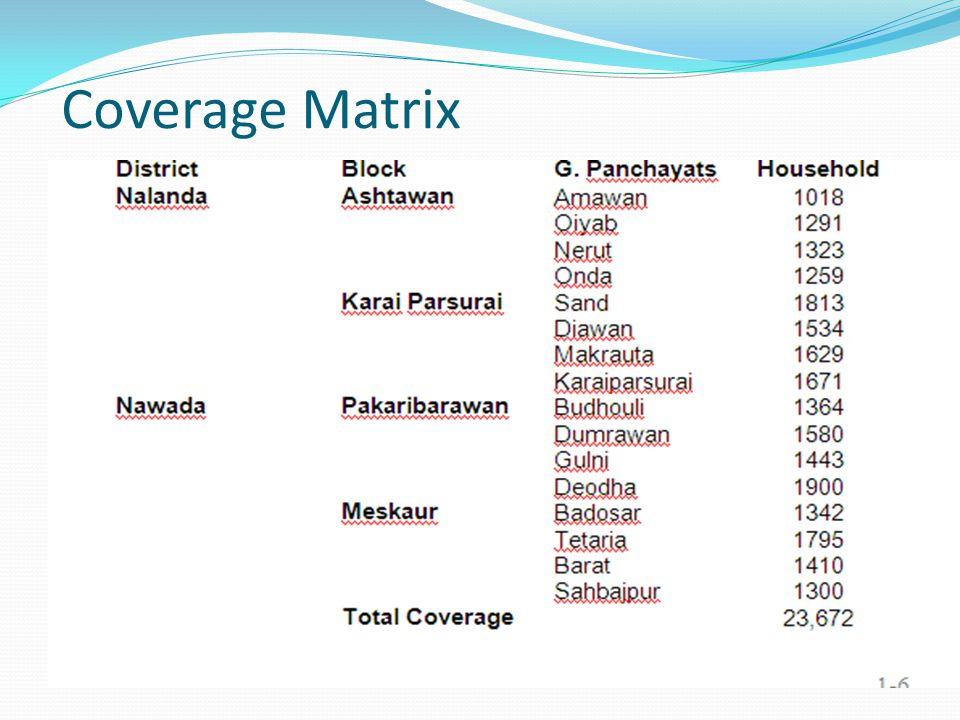This screenshot has width=960, height=720.
Task: Select household value 1443
Action: pos(819,460)
